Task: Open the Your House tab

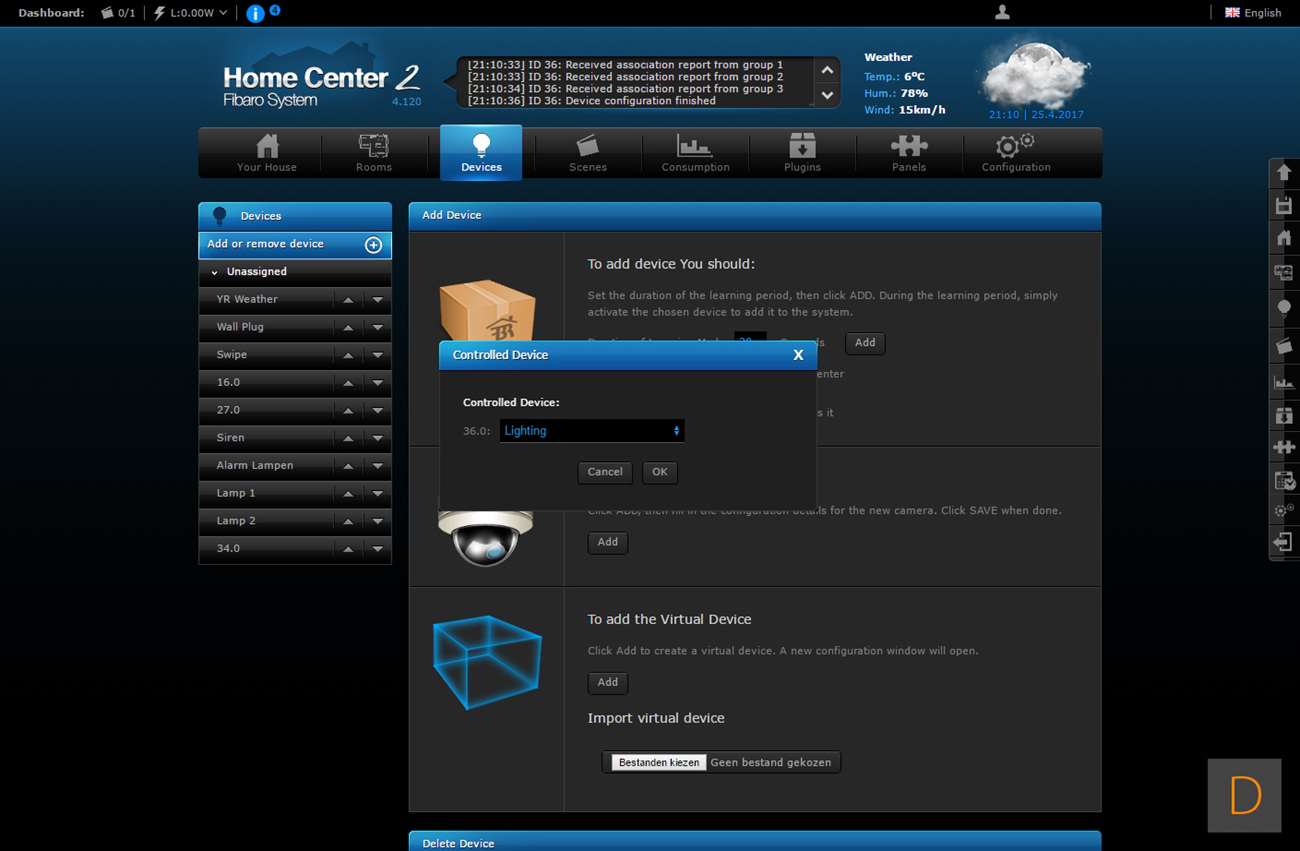Action: (267, 153)
